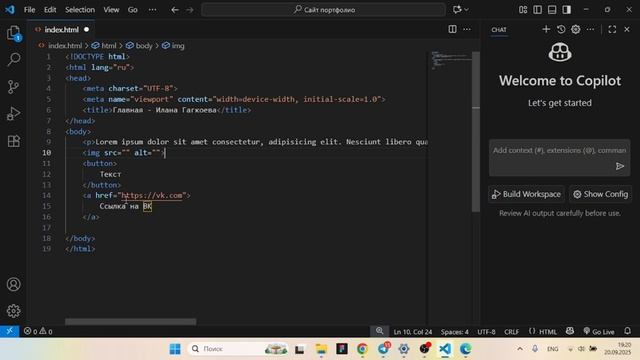Open Windows Start menu

[x=175, y=349]
